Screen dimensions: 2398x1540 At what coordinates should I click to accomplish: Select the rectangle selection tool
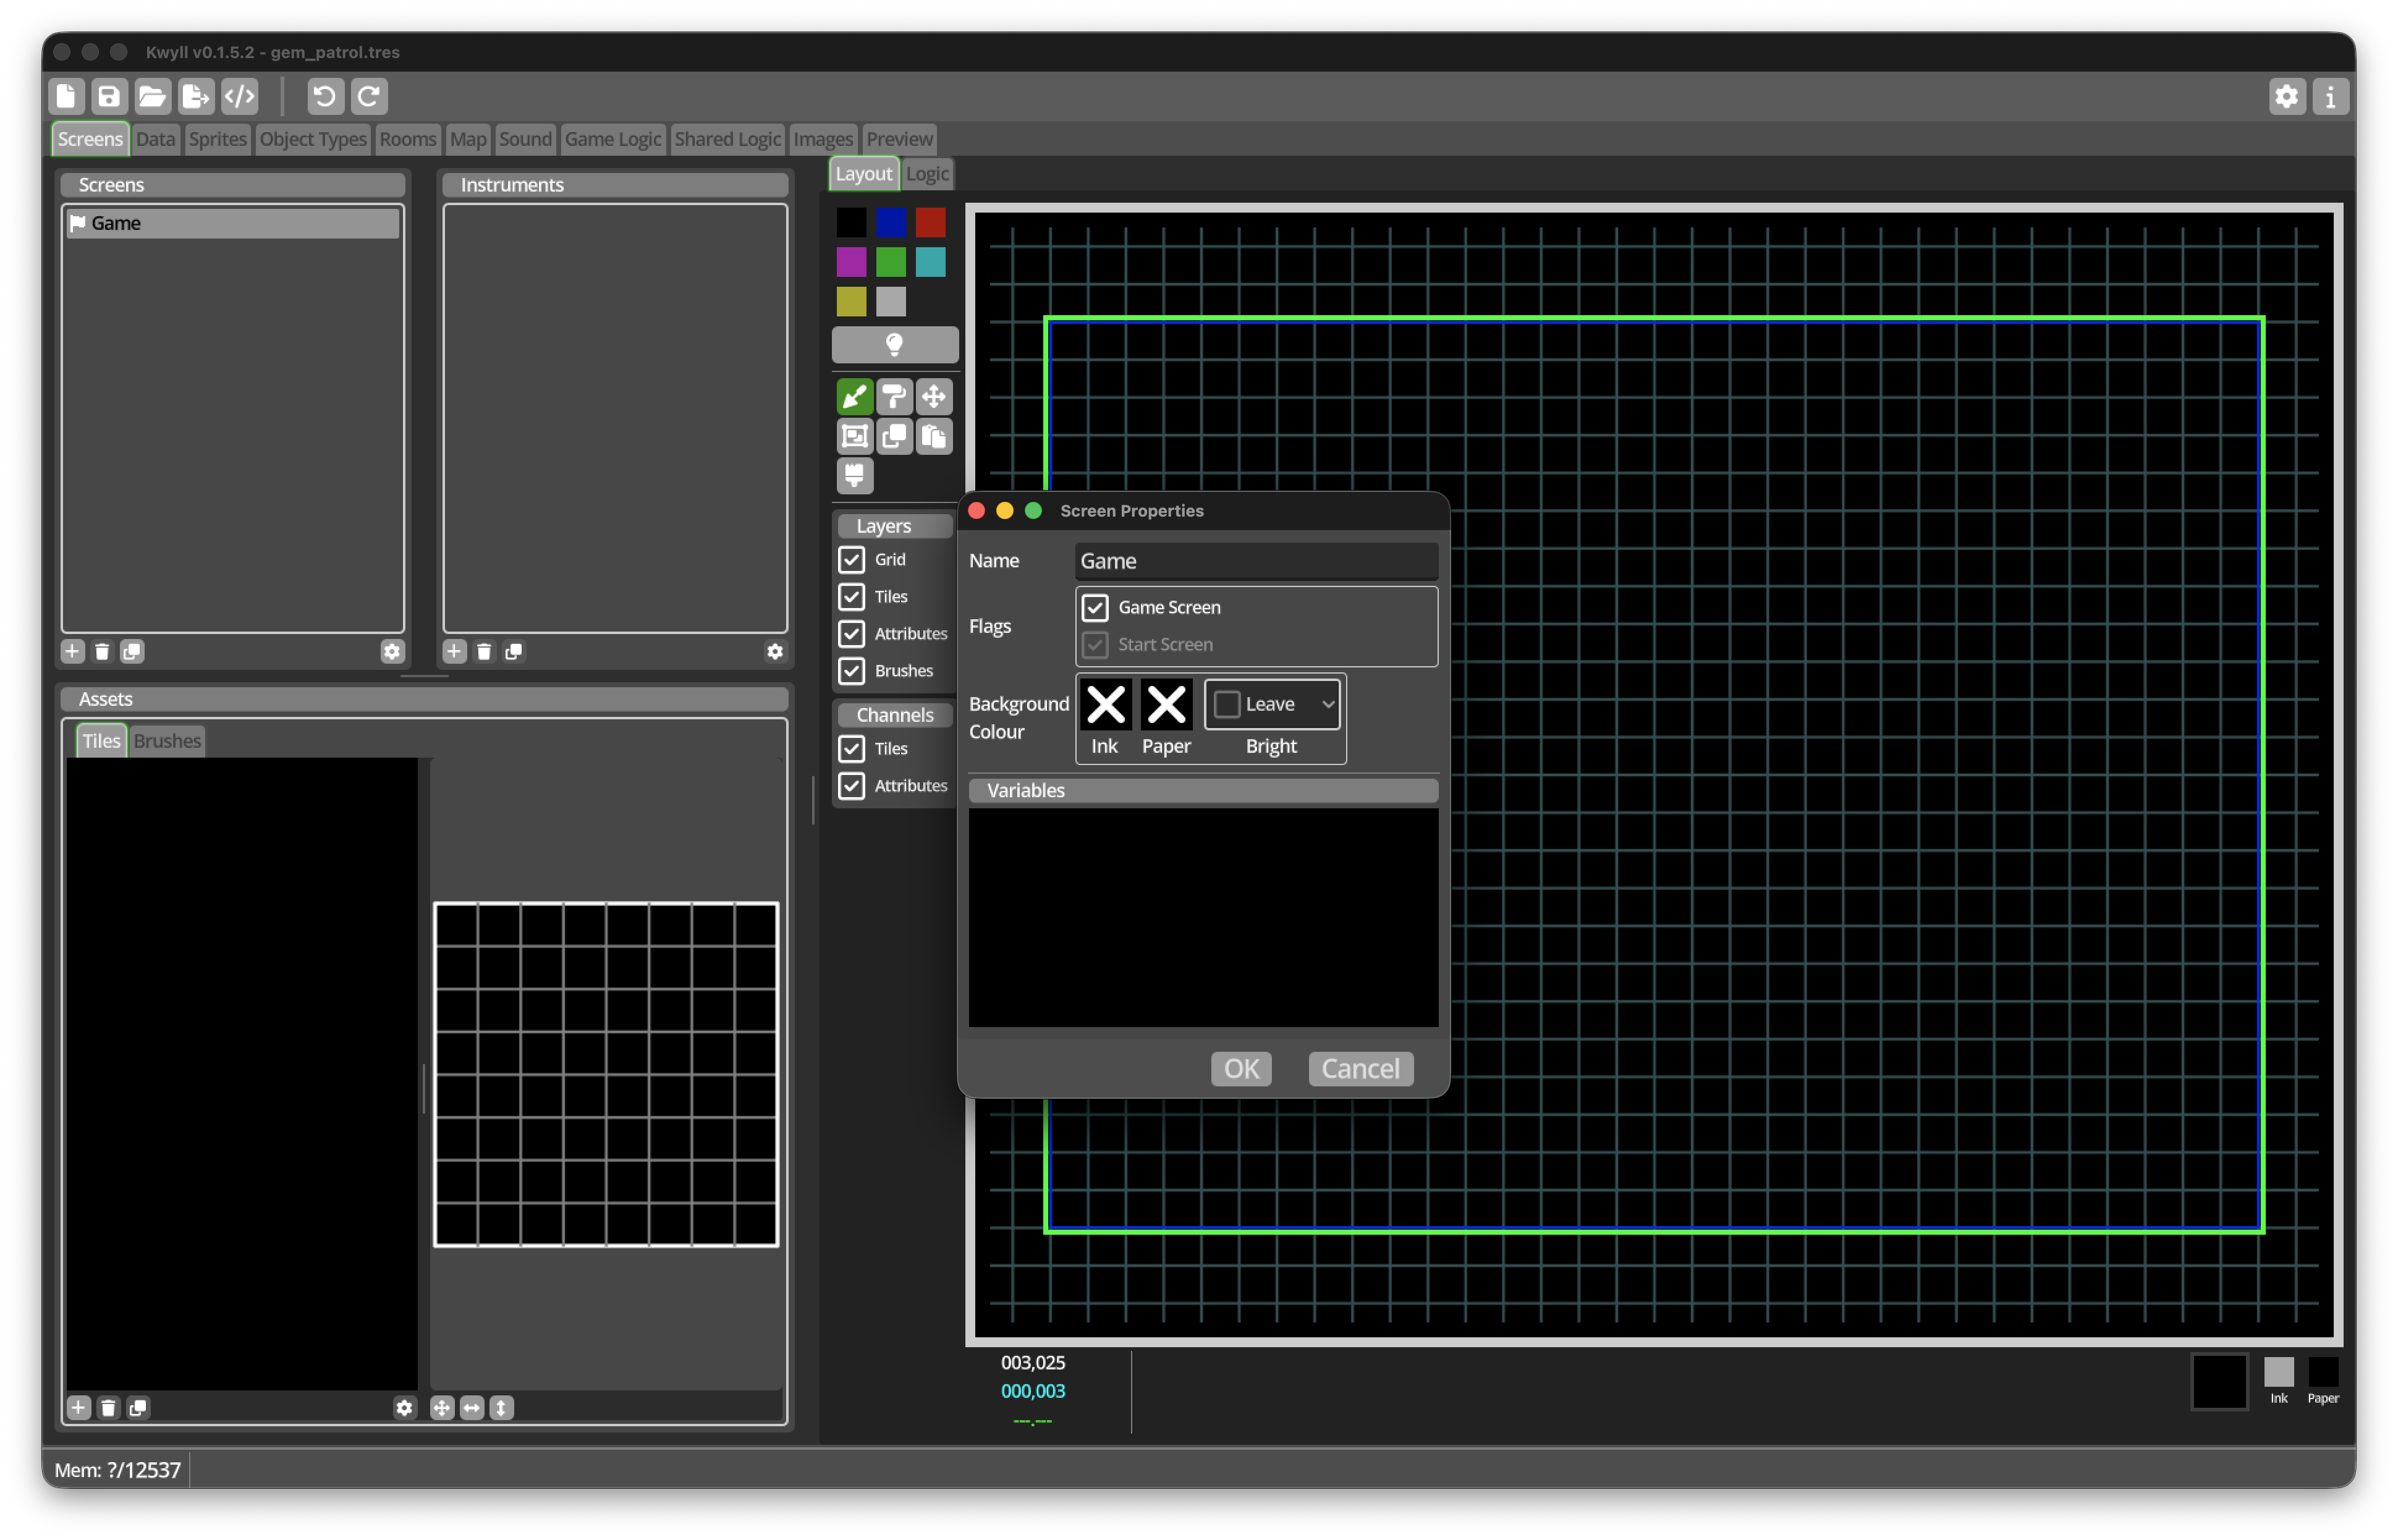pyautogui.click(x=854, y=436)
